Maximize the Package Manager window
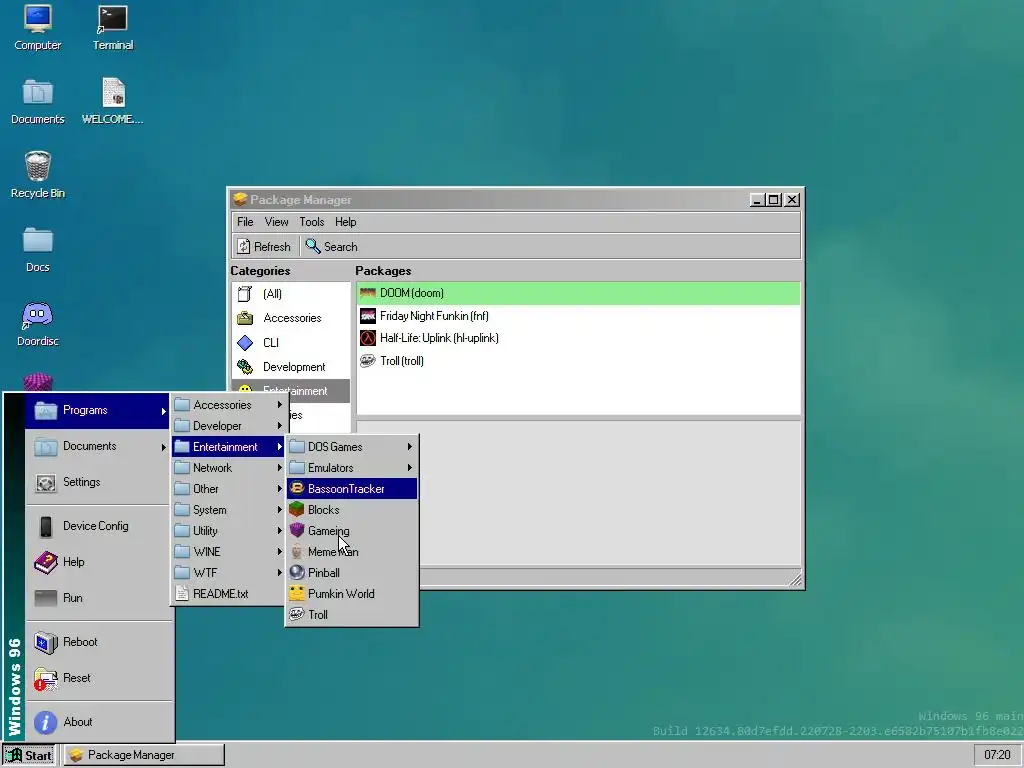The width and height of the screenshot is (1024, 768). (x=774, y=200)
